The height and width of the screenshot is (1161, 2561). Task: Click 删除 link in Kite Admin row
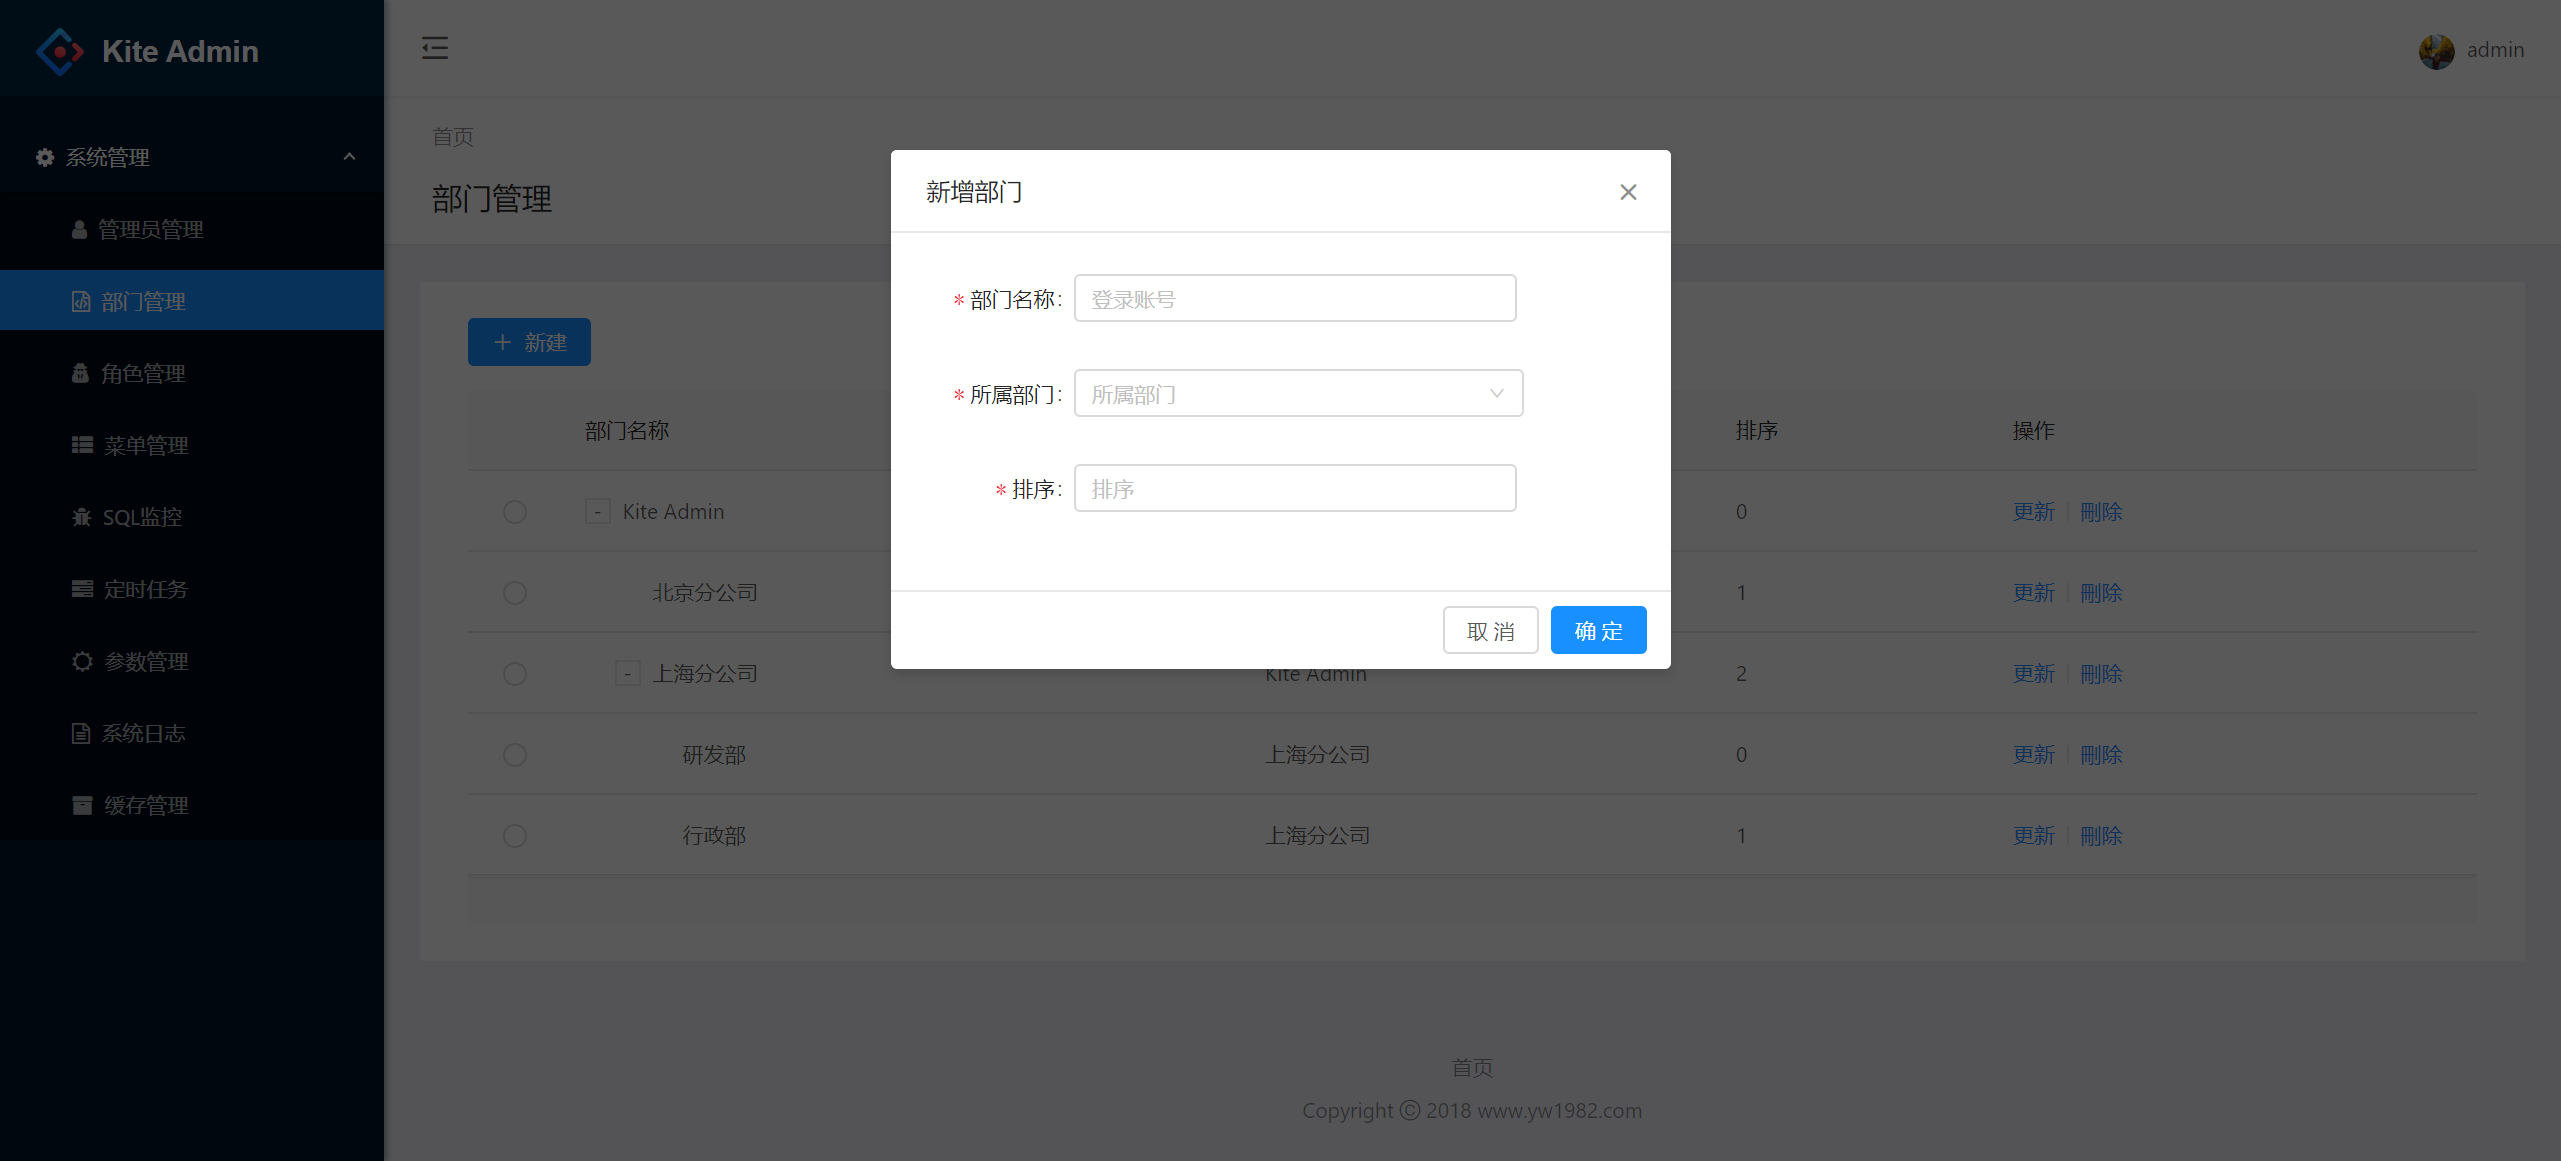(x=2101, y=512)
